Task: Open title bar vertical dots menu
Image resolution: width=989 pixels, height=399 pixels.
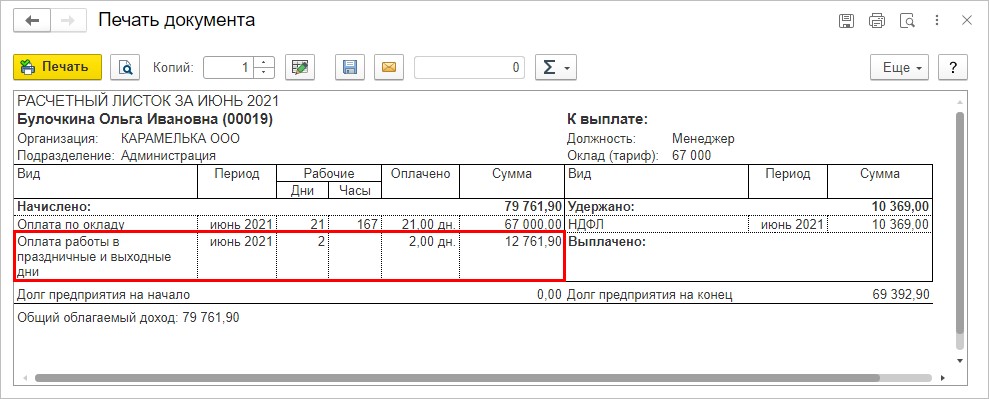Action: pyautogui.click(x=937, y=21)
